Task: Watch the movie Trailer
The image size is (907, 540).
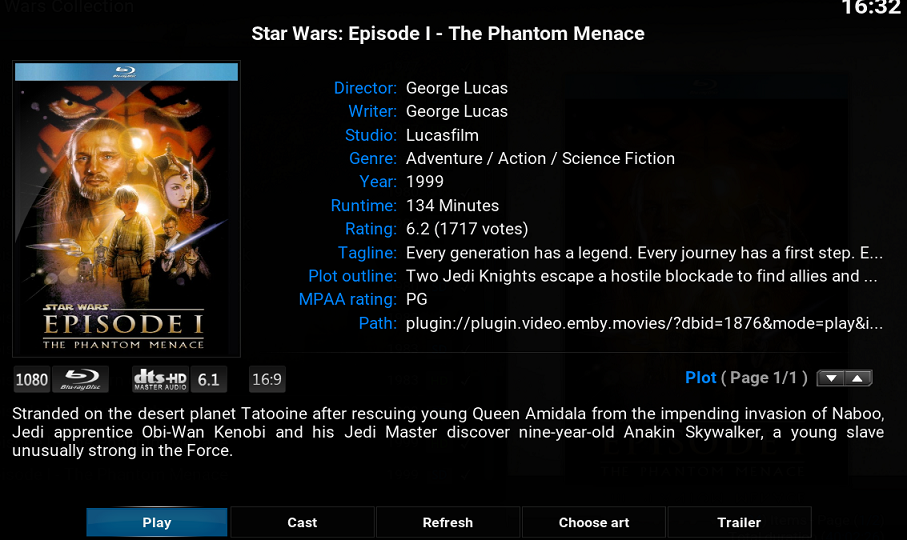Action: 739,522
